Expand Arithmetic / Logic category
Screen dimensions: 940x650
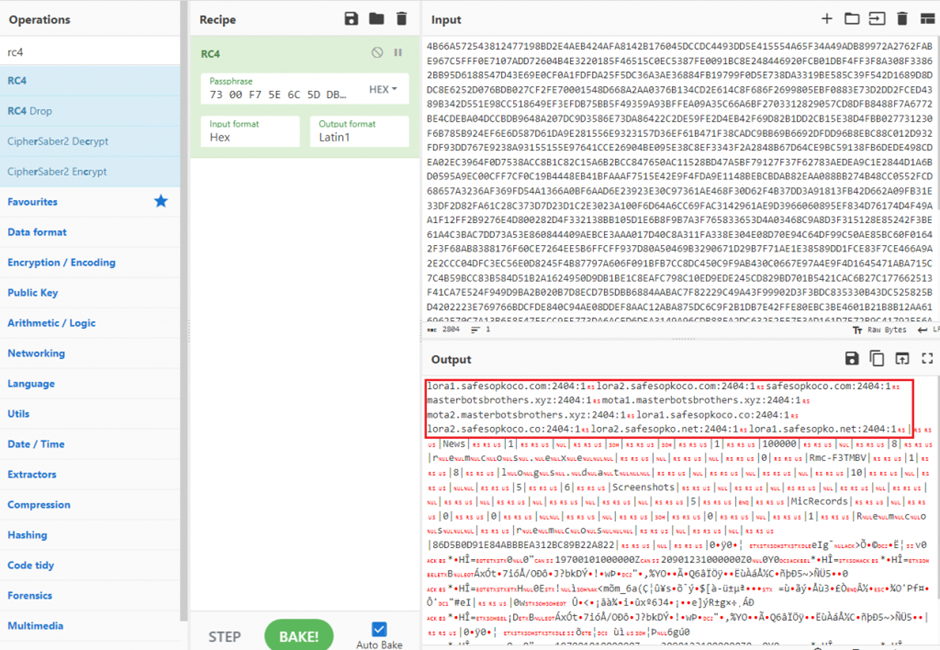click(x=90, y=323)
